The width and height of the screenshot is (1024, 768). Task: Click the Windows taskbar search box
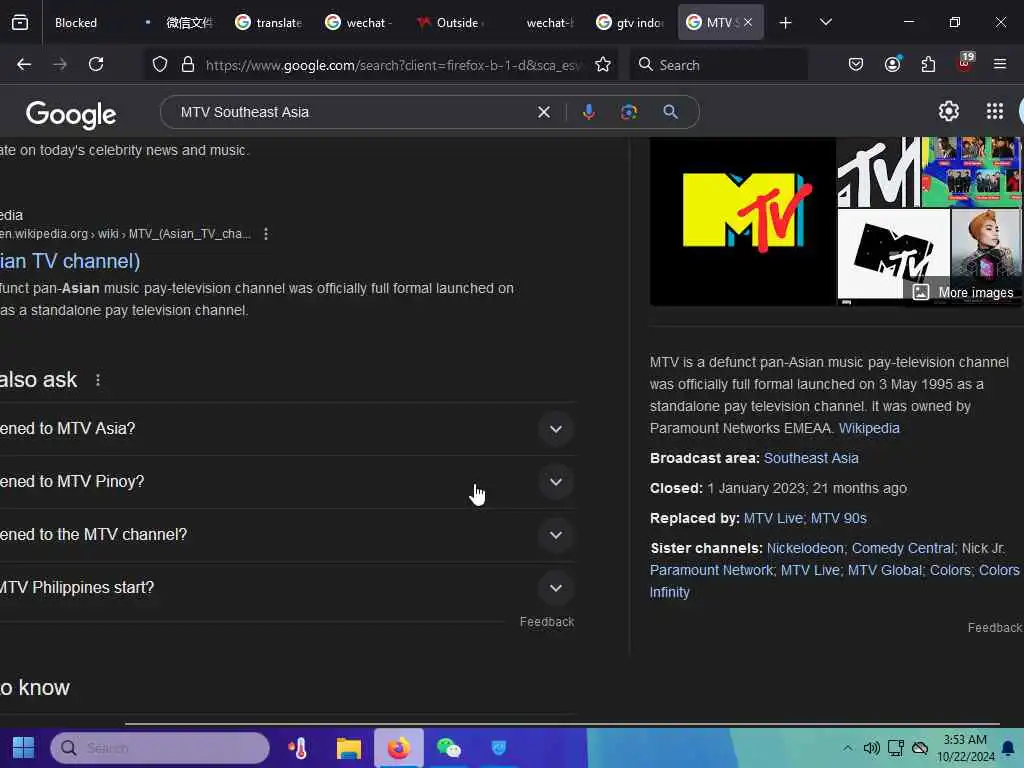160,748
